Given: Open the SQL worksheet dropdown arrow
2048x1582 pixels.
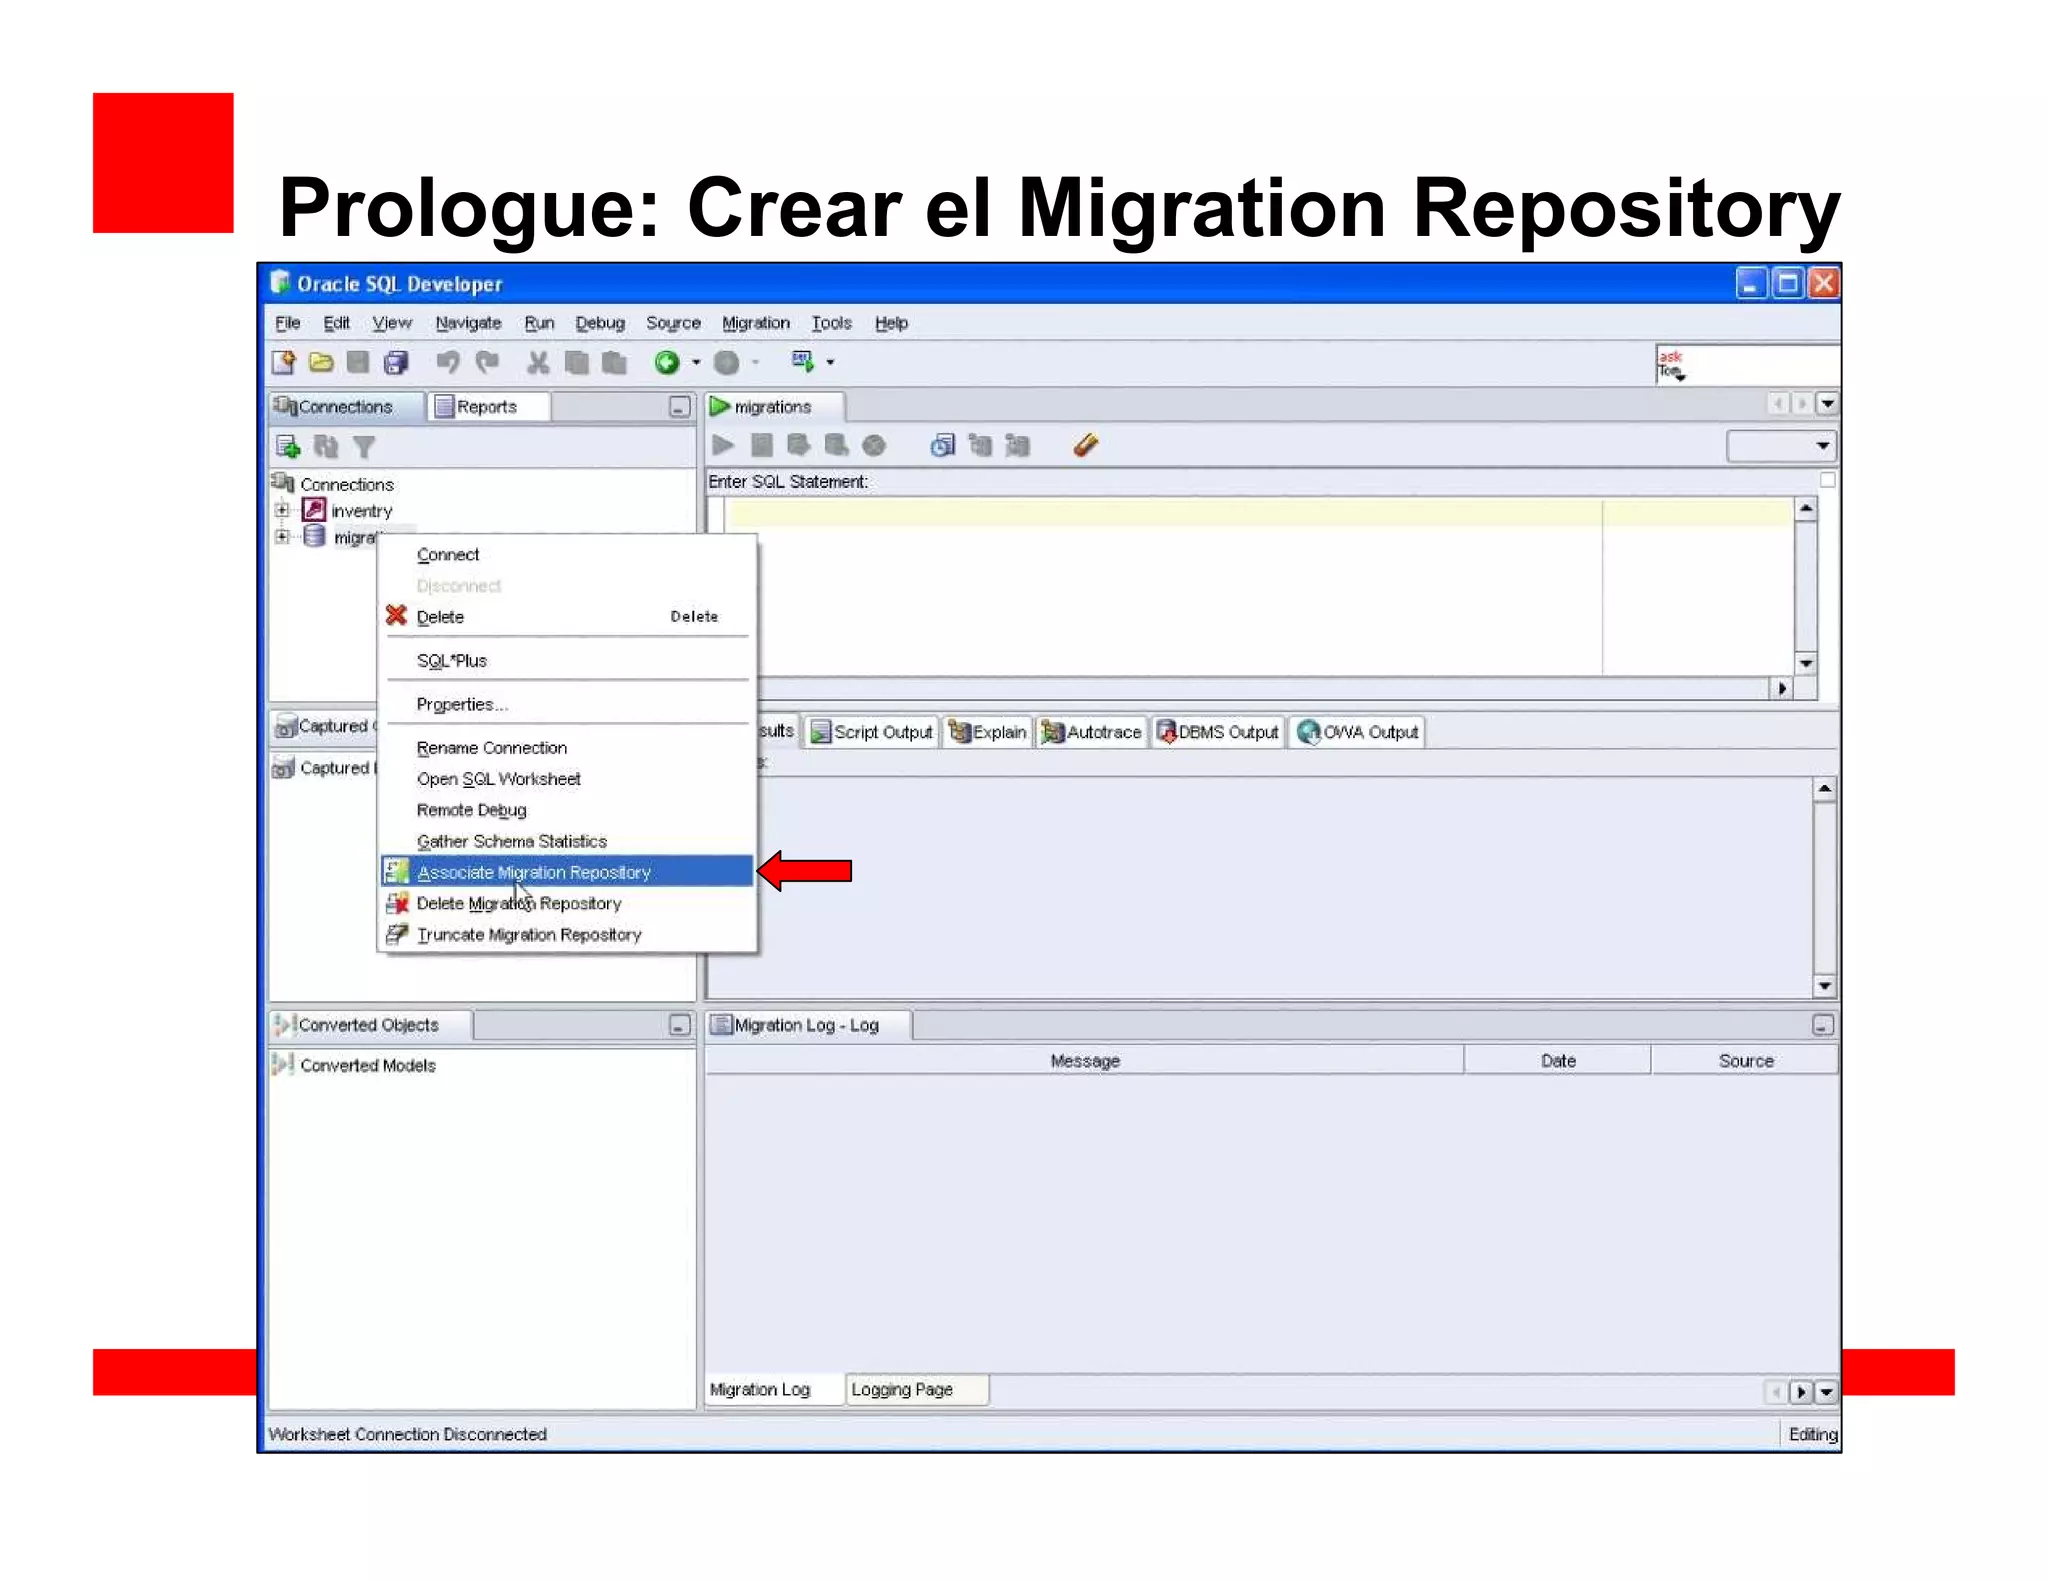Looking at the screenshot, I should 830,363.
